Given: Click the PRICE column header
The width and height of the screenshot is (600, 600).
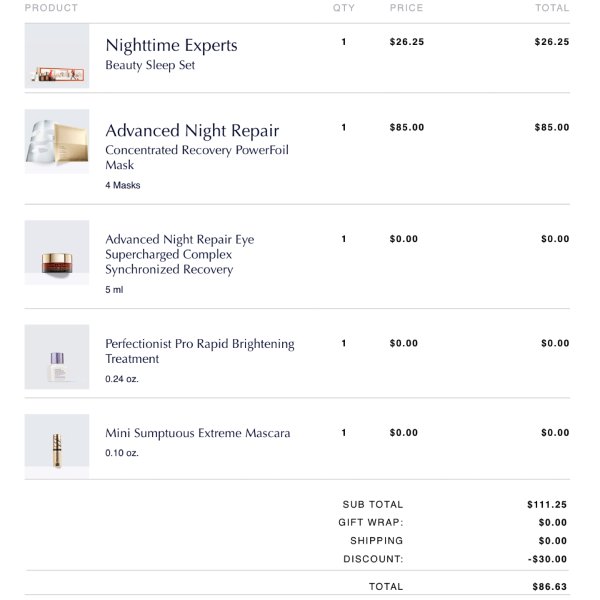Looking at the screenshot, I should [406, 8].
